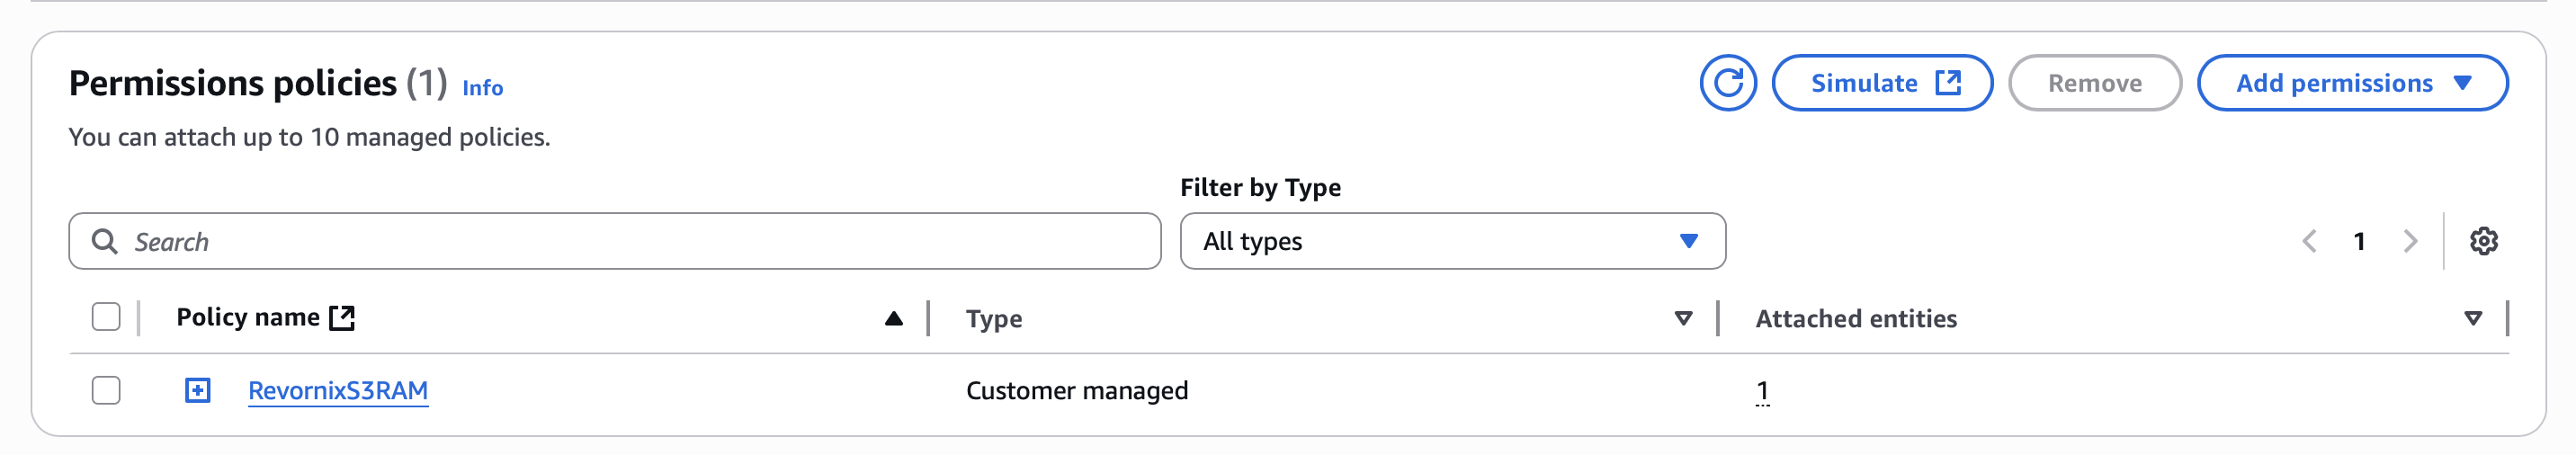Tick the RevornixS3RAM row checkbox
Screen dimensions: 2576x455
pyautogui.click(x=106, y=390)
